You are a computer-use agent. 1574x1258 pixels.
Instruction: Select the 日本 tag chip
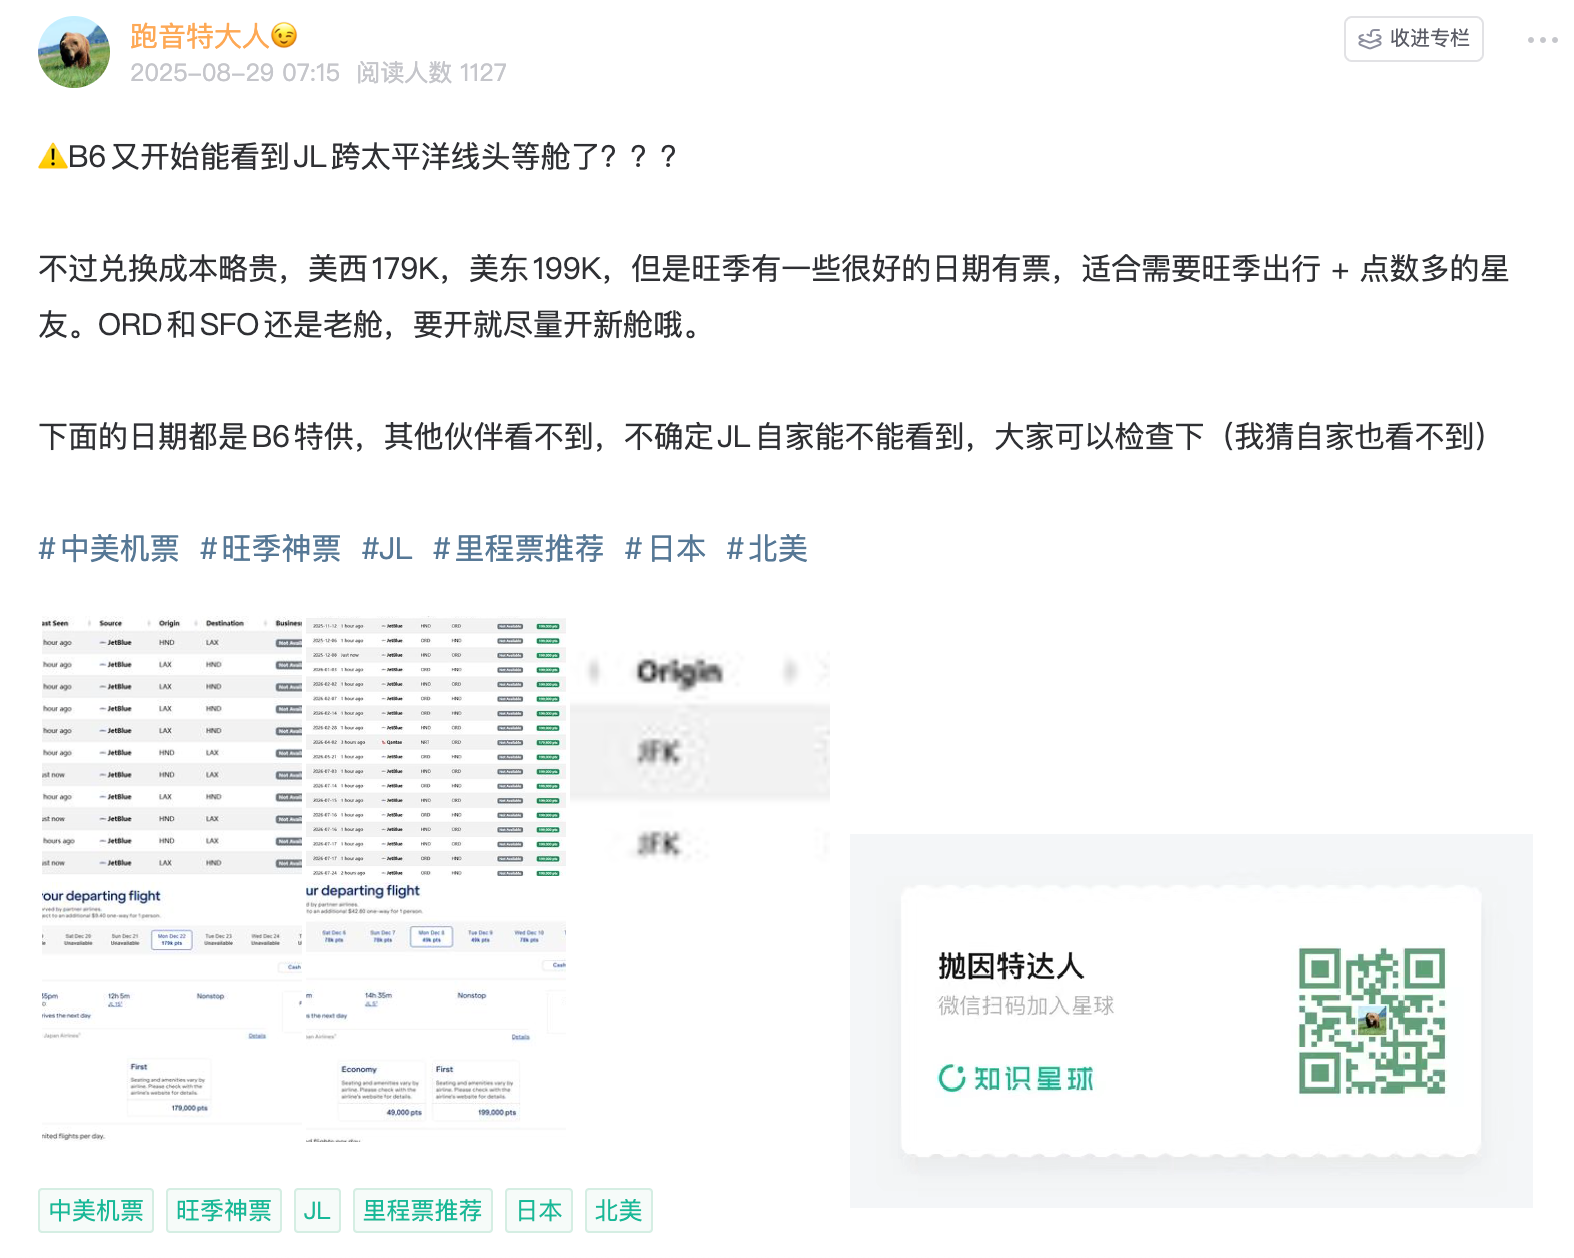(x=539, y=1210)
